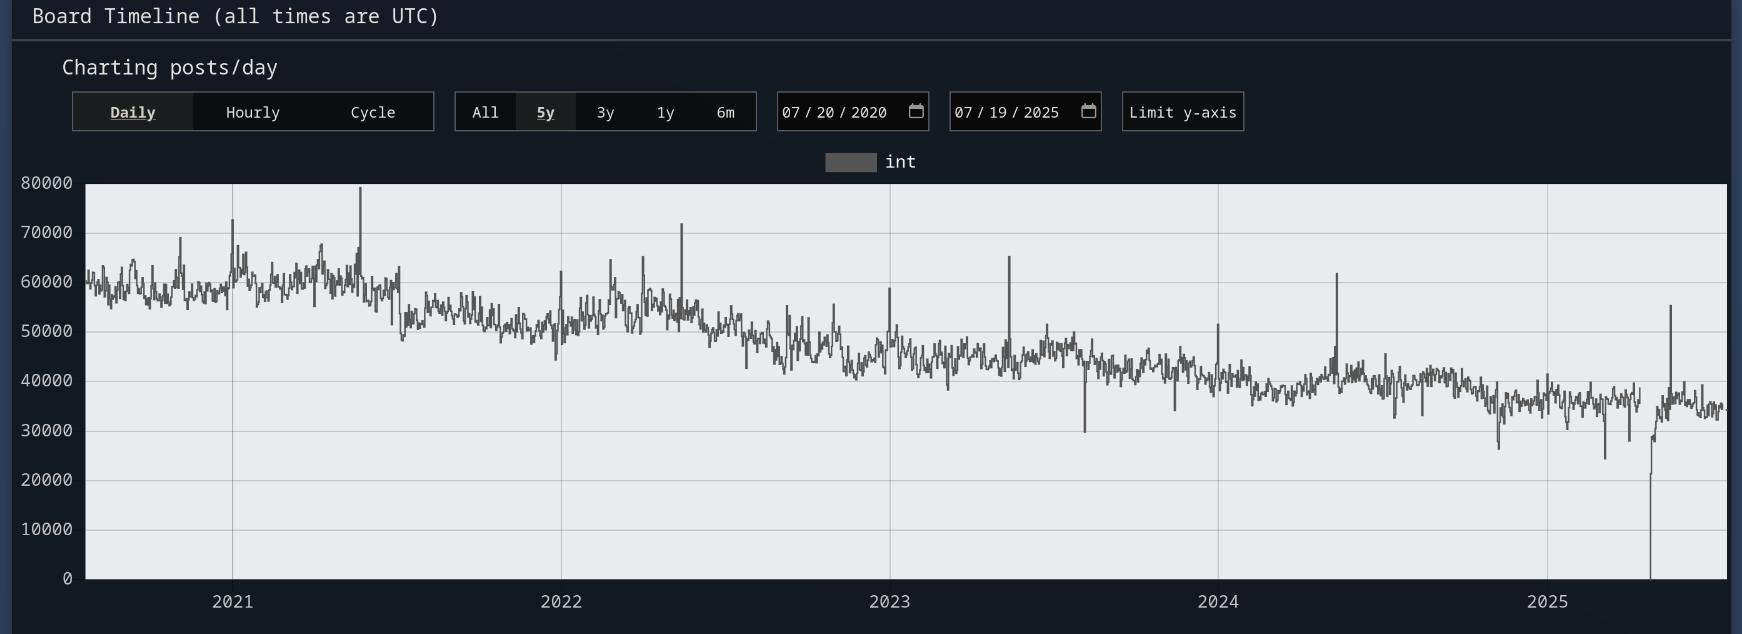
Task: Show All time range
Action: (x=486, y=112)
